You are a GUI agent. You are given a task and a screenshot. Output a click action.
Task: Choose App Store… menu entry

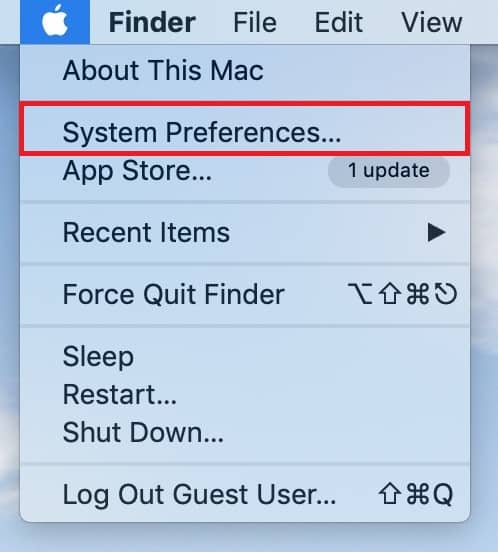(245, 171)
